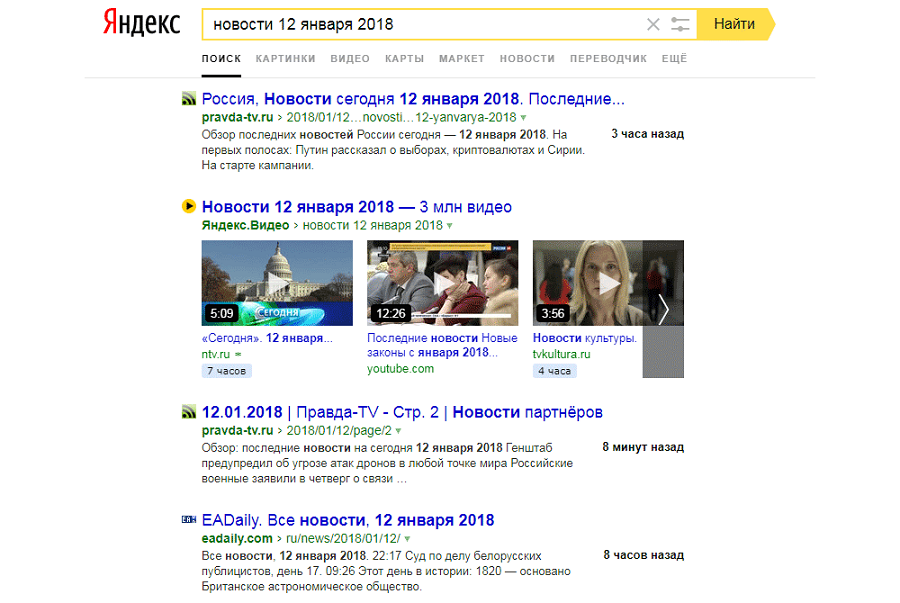Play the 12:26 meeting video thumbnail
This screenshot has width=900, height=603.
443,283
